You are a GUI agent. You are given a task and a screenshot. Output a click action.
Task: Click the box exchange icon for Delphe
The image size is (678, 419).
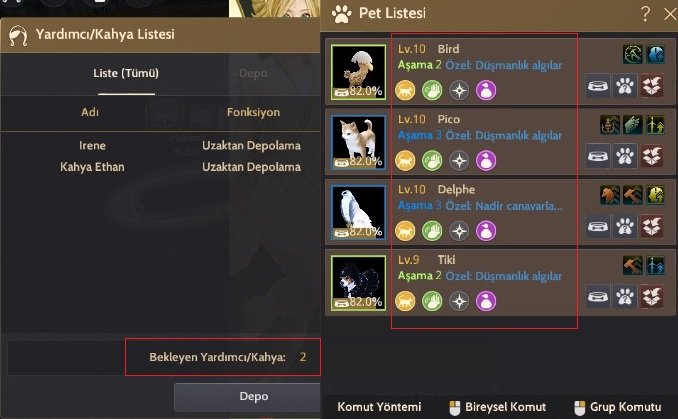point(652,226)
